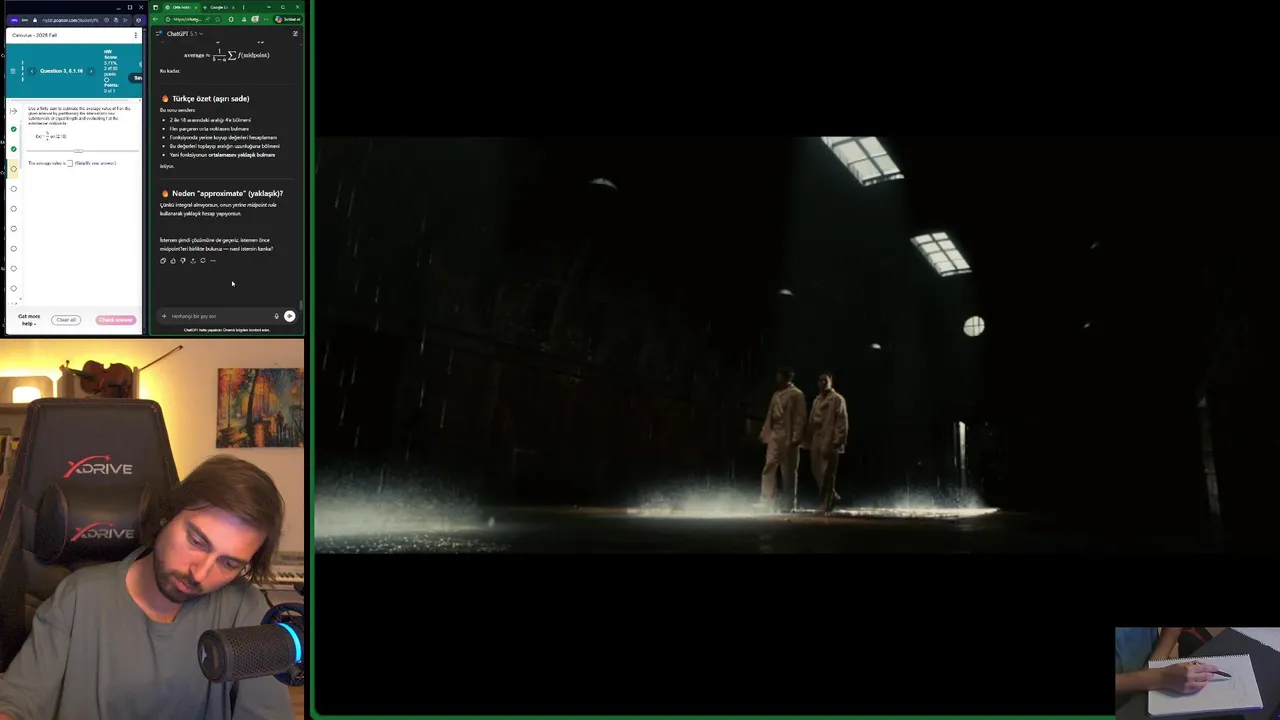Image resolution: width=1280 pixels, height=720 pixels.
Task: Click the Pearson side panel arrow icon
Action: 13,111
